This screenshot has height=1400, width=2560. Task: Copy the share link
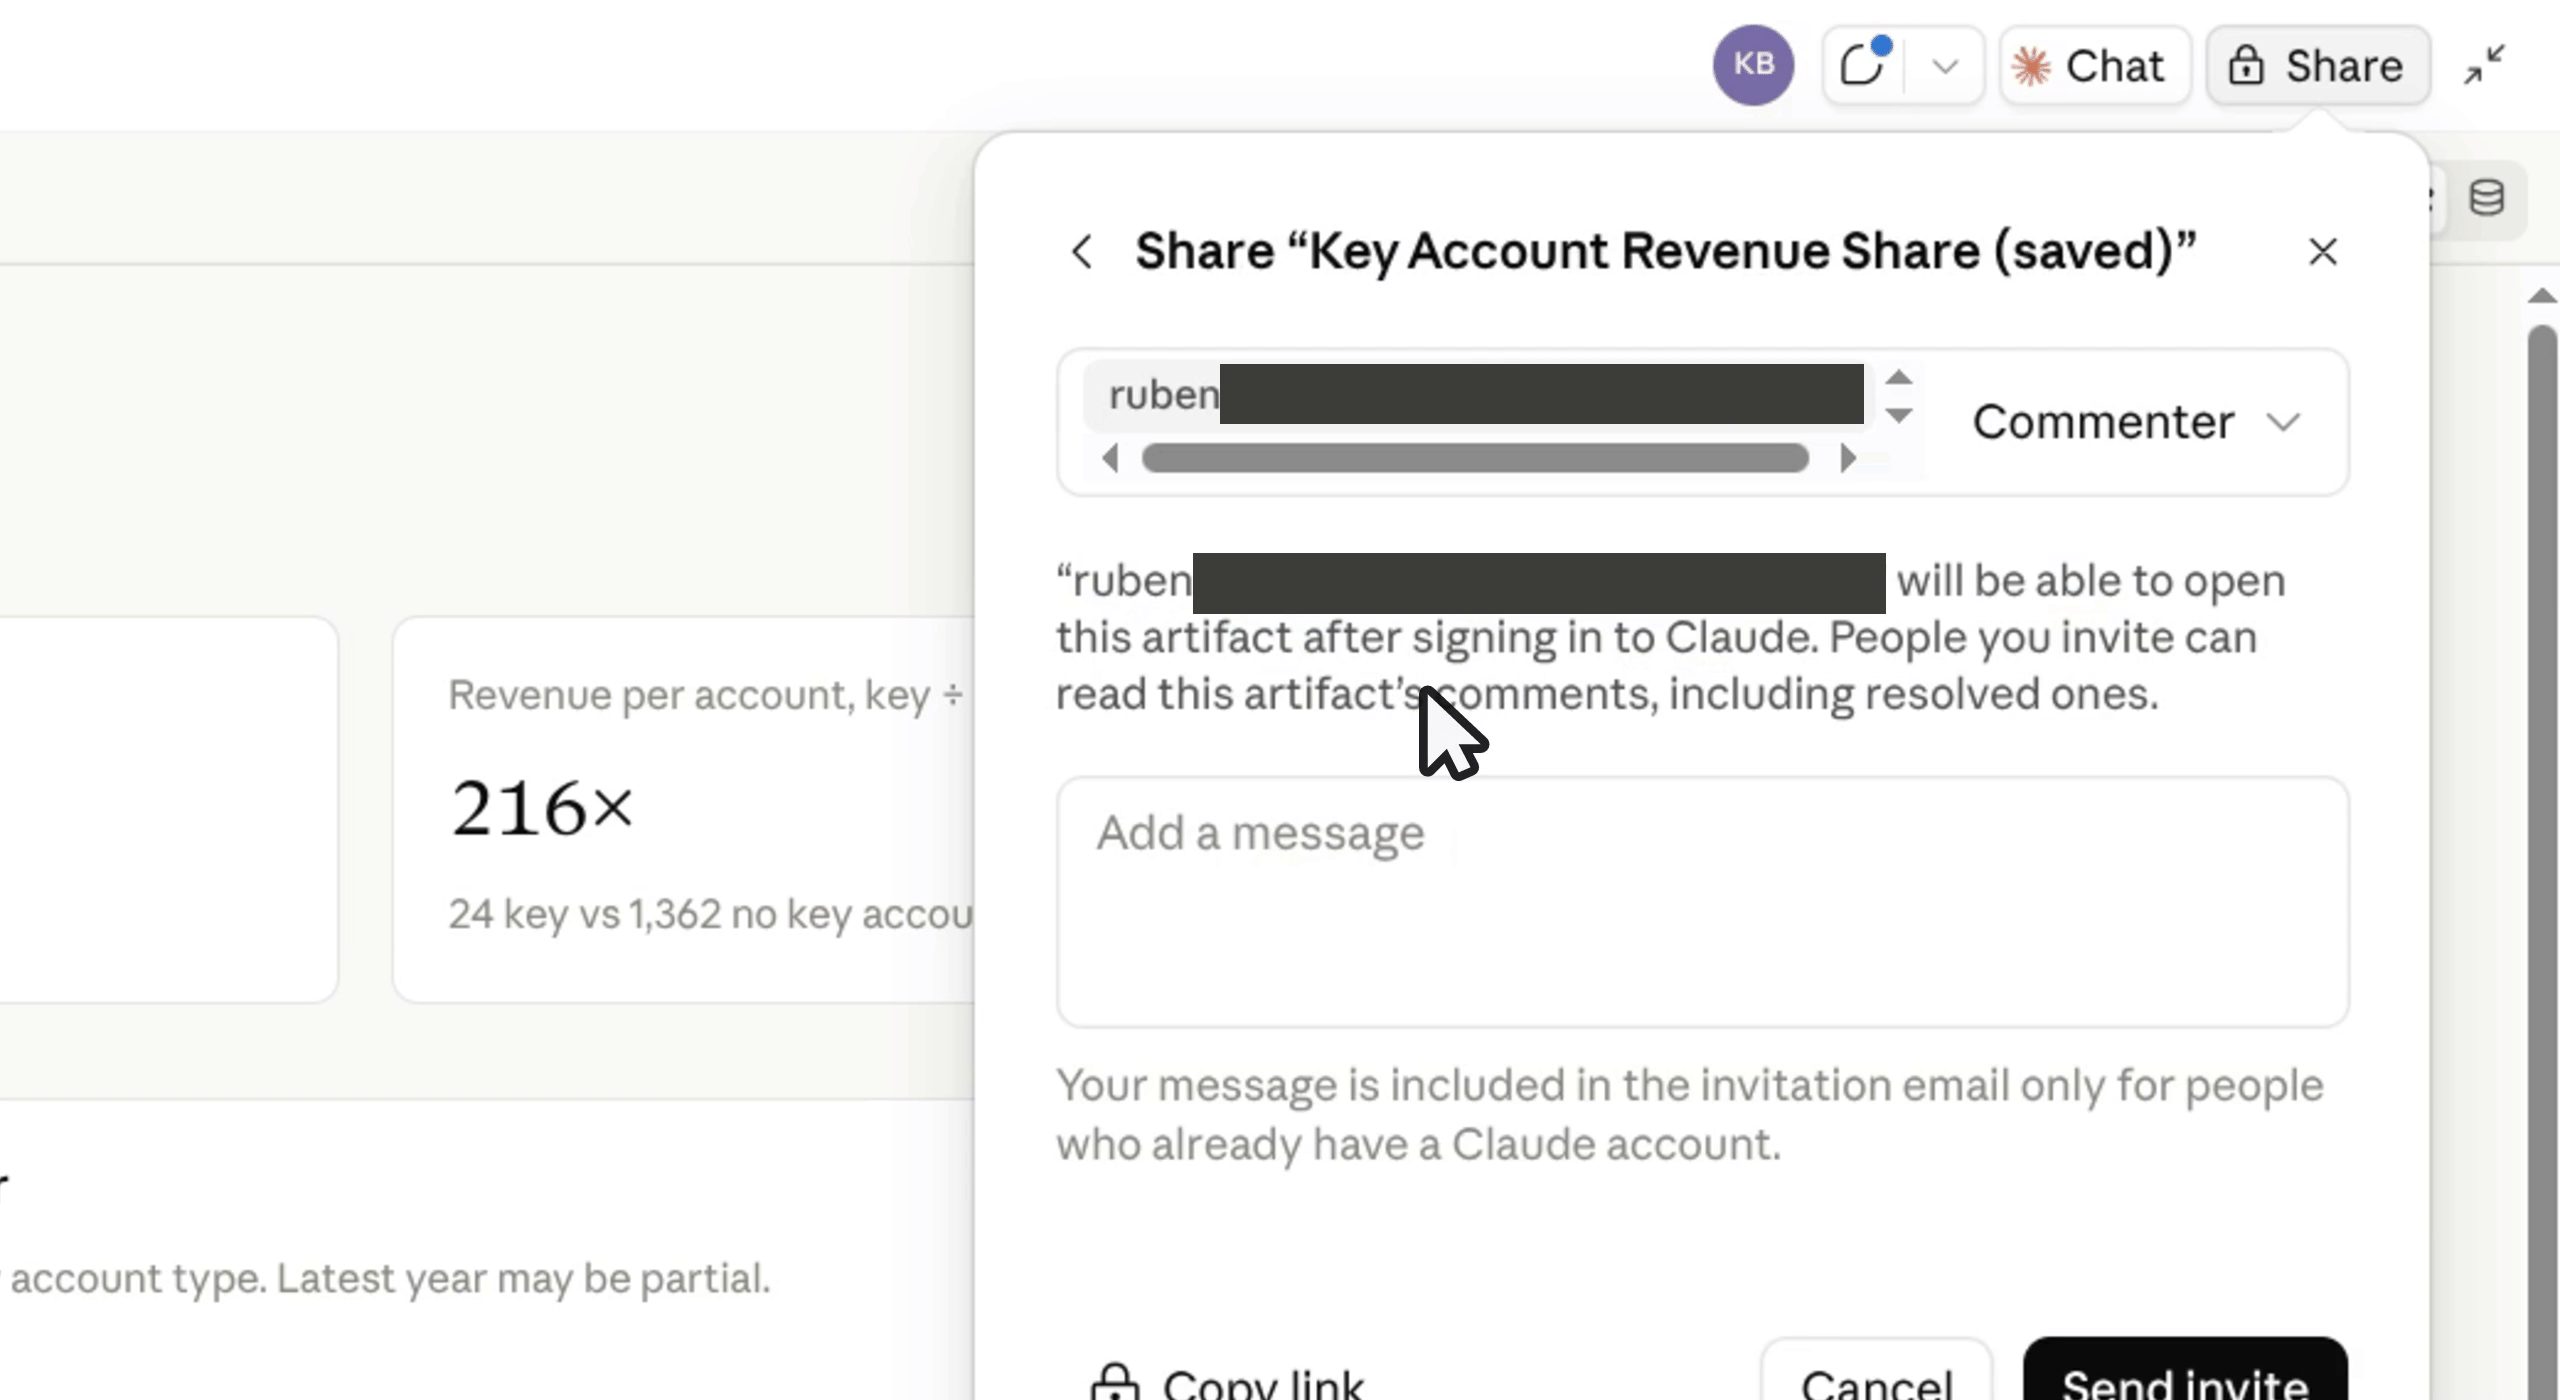pyautogui.click(x=1226, y=1383)
